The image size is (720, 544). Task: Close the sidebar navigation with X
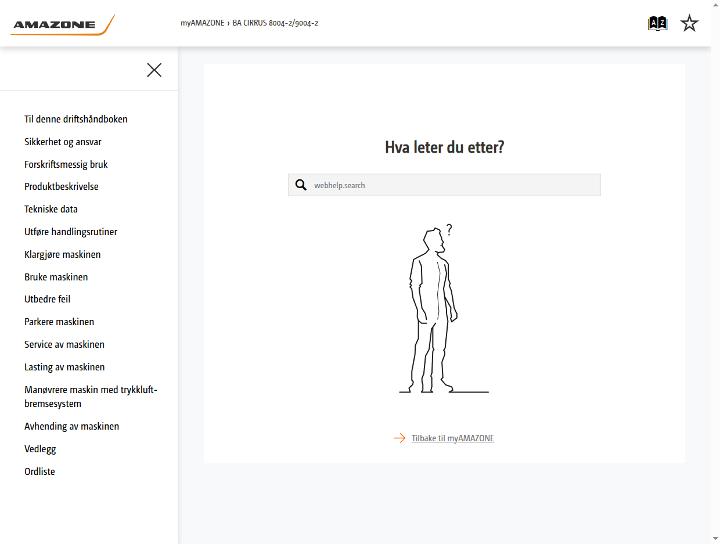(x=154, y=70)
